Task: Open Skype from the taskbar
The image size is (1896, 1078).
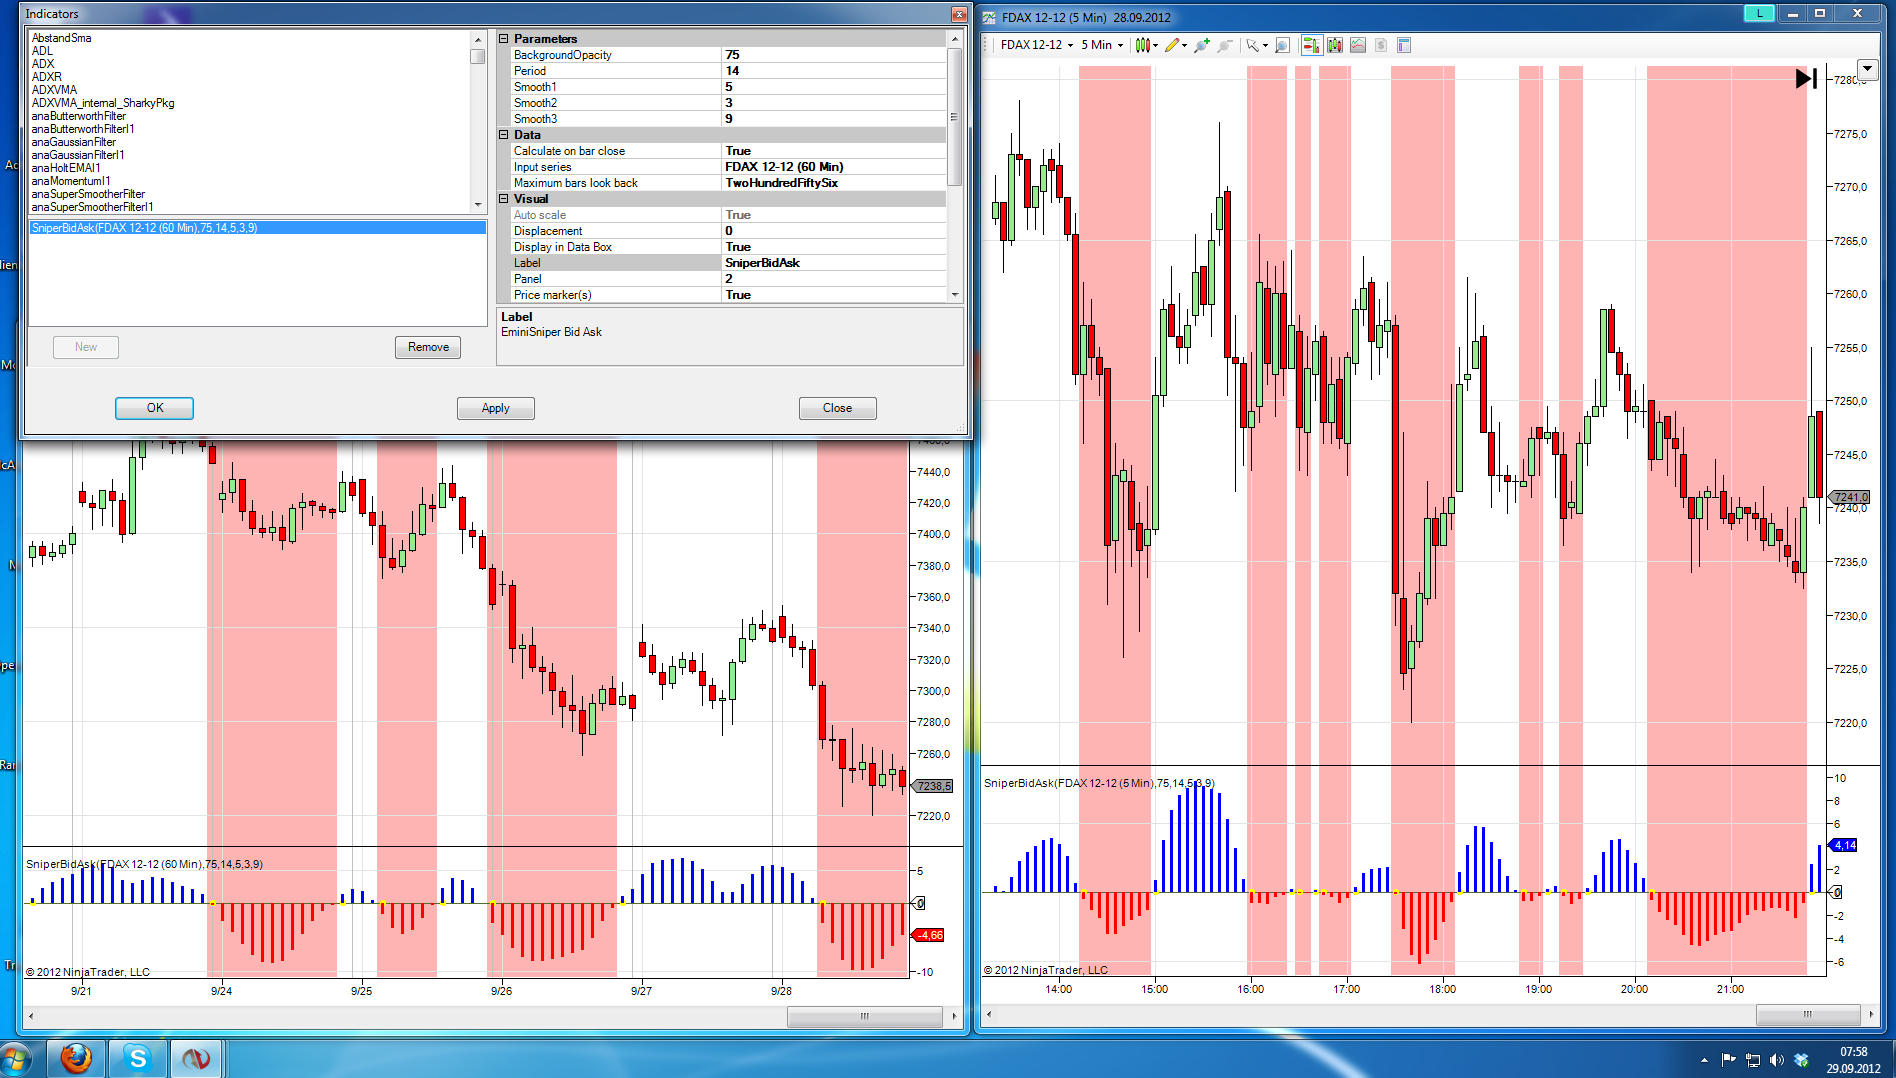Action: point(138,1058)
